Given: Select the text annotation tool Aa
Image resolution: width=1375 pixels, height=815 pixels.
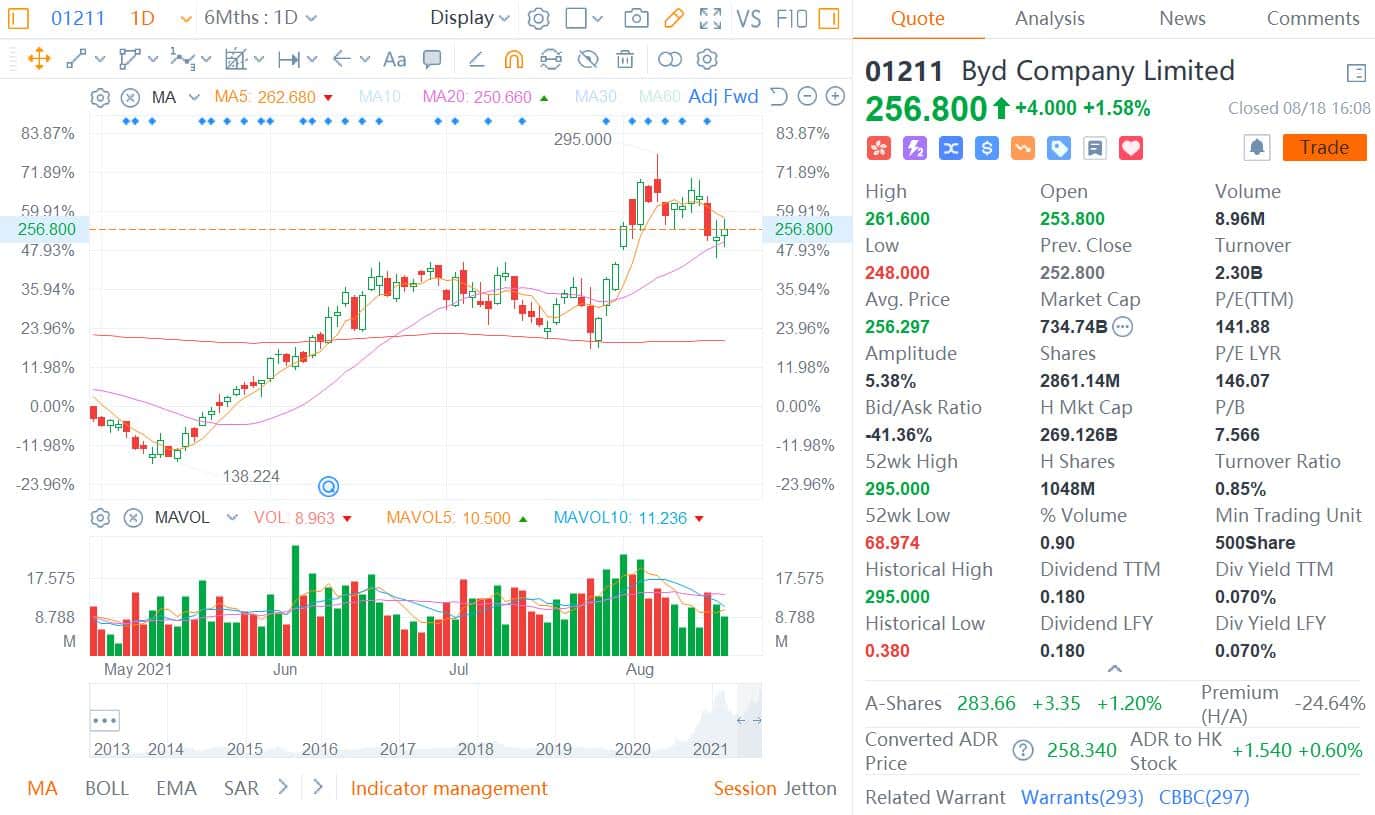Looking at the screenshot, I should pos(394,60).
